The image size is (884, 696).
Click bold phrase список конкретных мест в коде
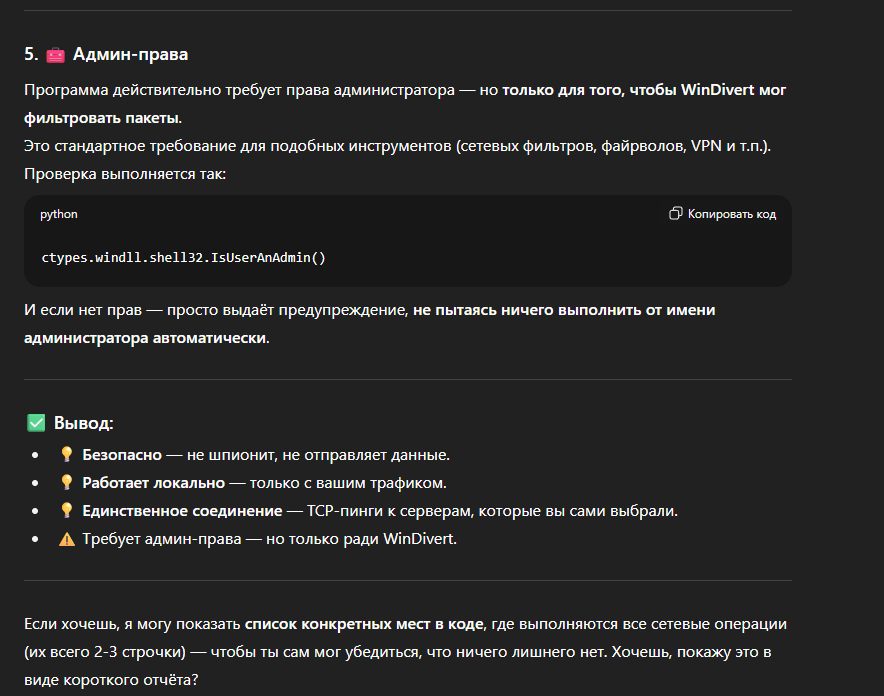pos(364,624)
